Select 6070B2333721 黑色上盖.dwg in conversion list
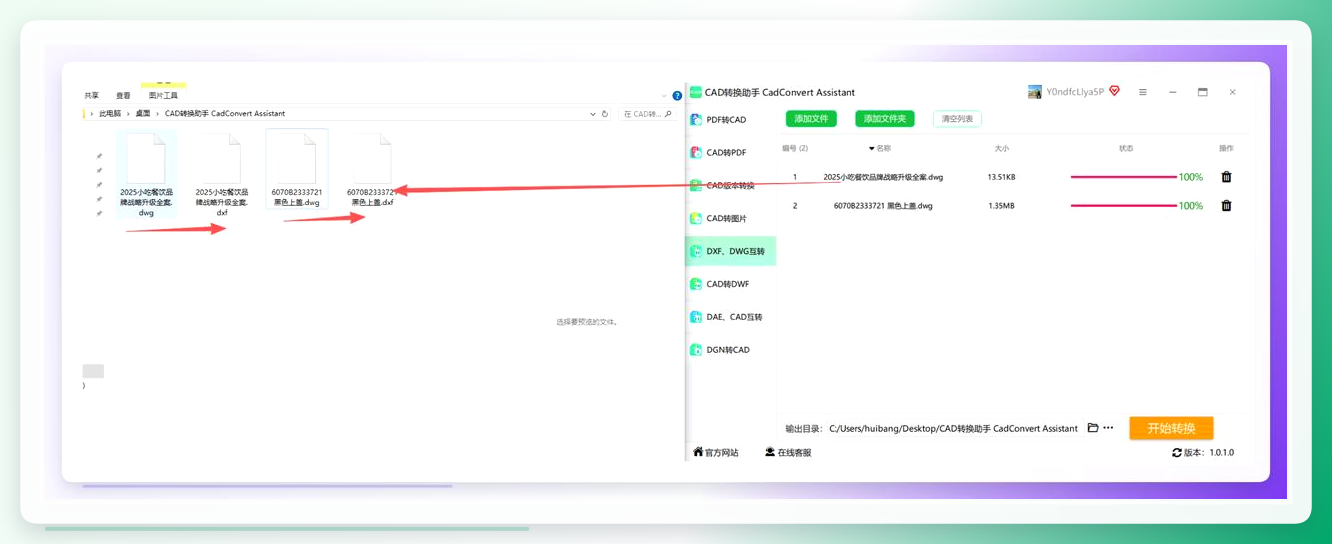Viewport: 1332px width, 544px height. (x=883, y=206)
